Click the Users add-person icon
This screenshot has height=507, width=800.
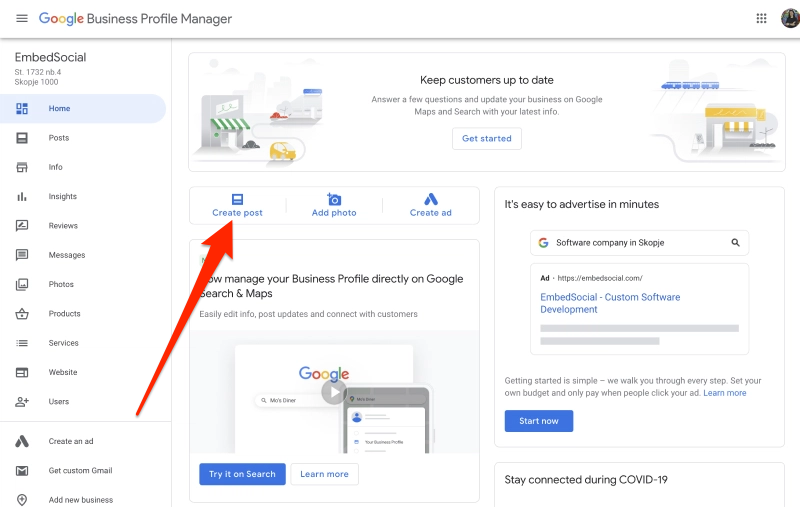pos(22,402)
